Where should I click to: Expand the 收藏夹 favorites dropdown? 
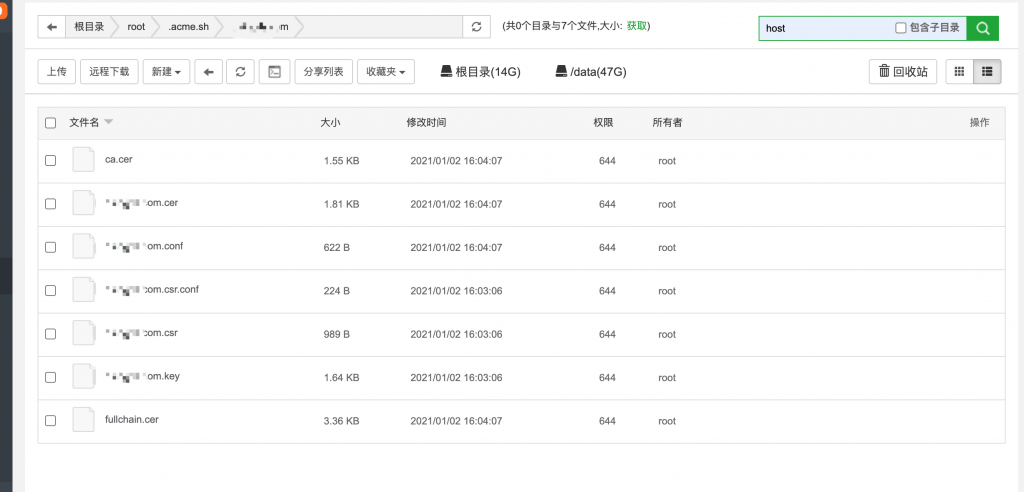pyautogui.click(x=385, y=72)
